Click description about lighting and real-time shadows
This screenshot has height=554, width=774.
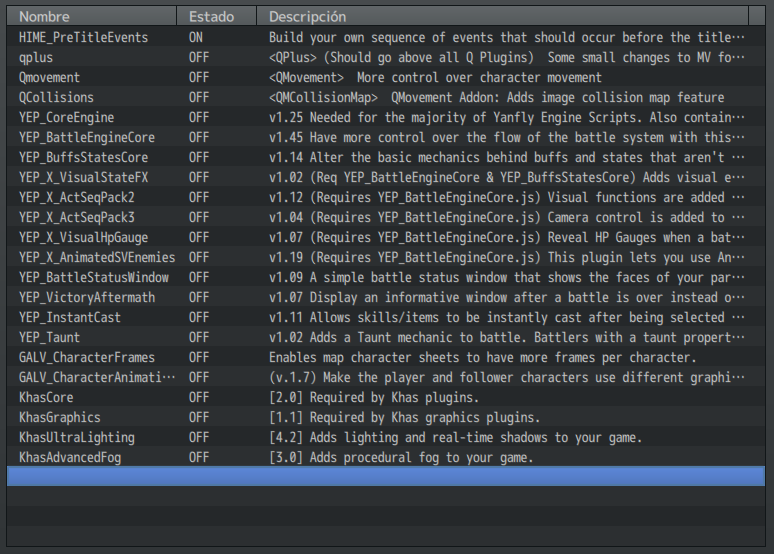(455, 437)
